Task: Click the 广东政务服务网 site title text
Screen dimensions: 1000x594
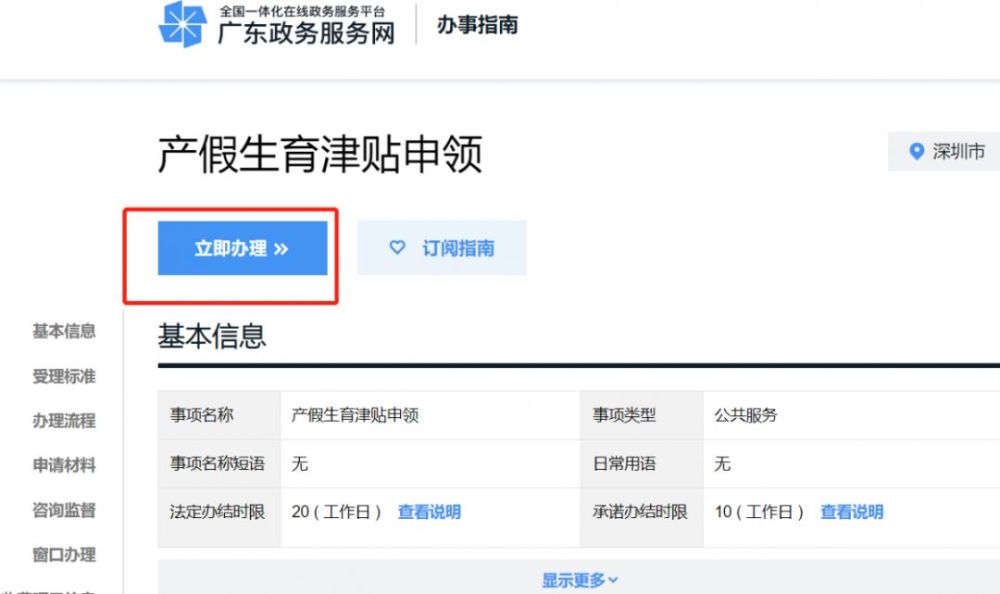Action: click(306, 33)
